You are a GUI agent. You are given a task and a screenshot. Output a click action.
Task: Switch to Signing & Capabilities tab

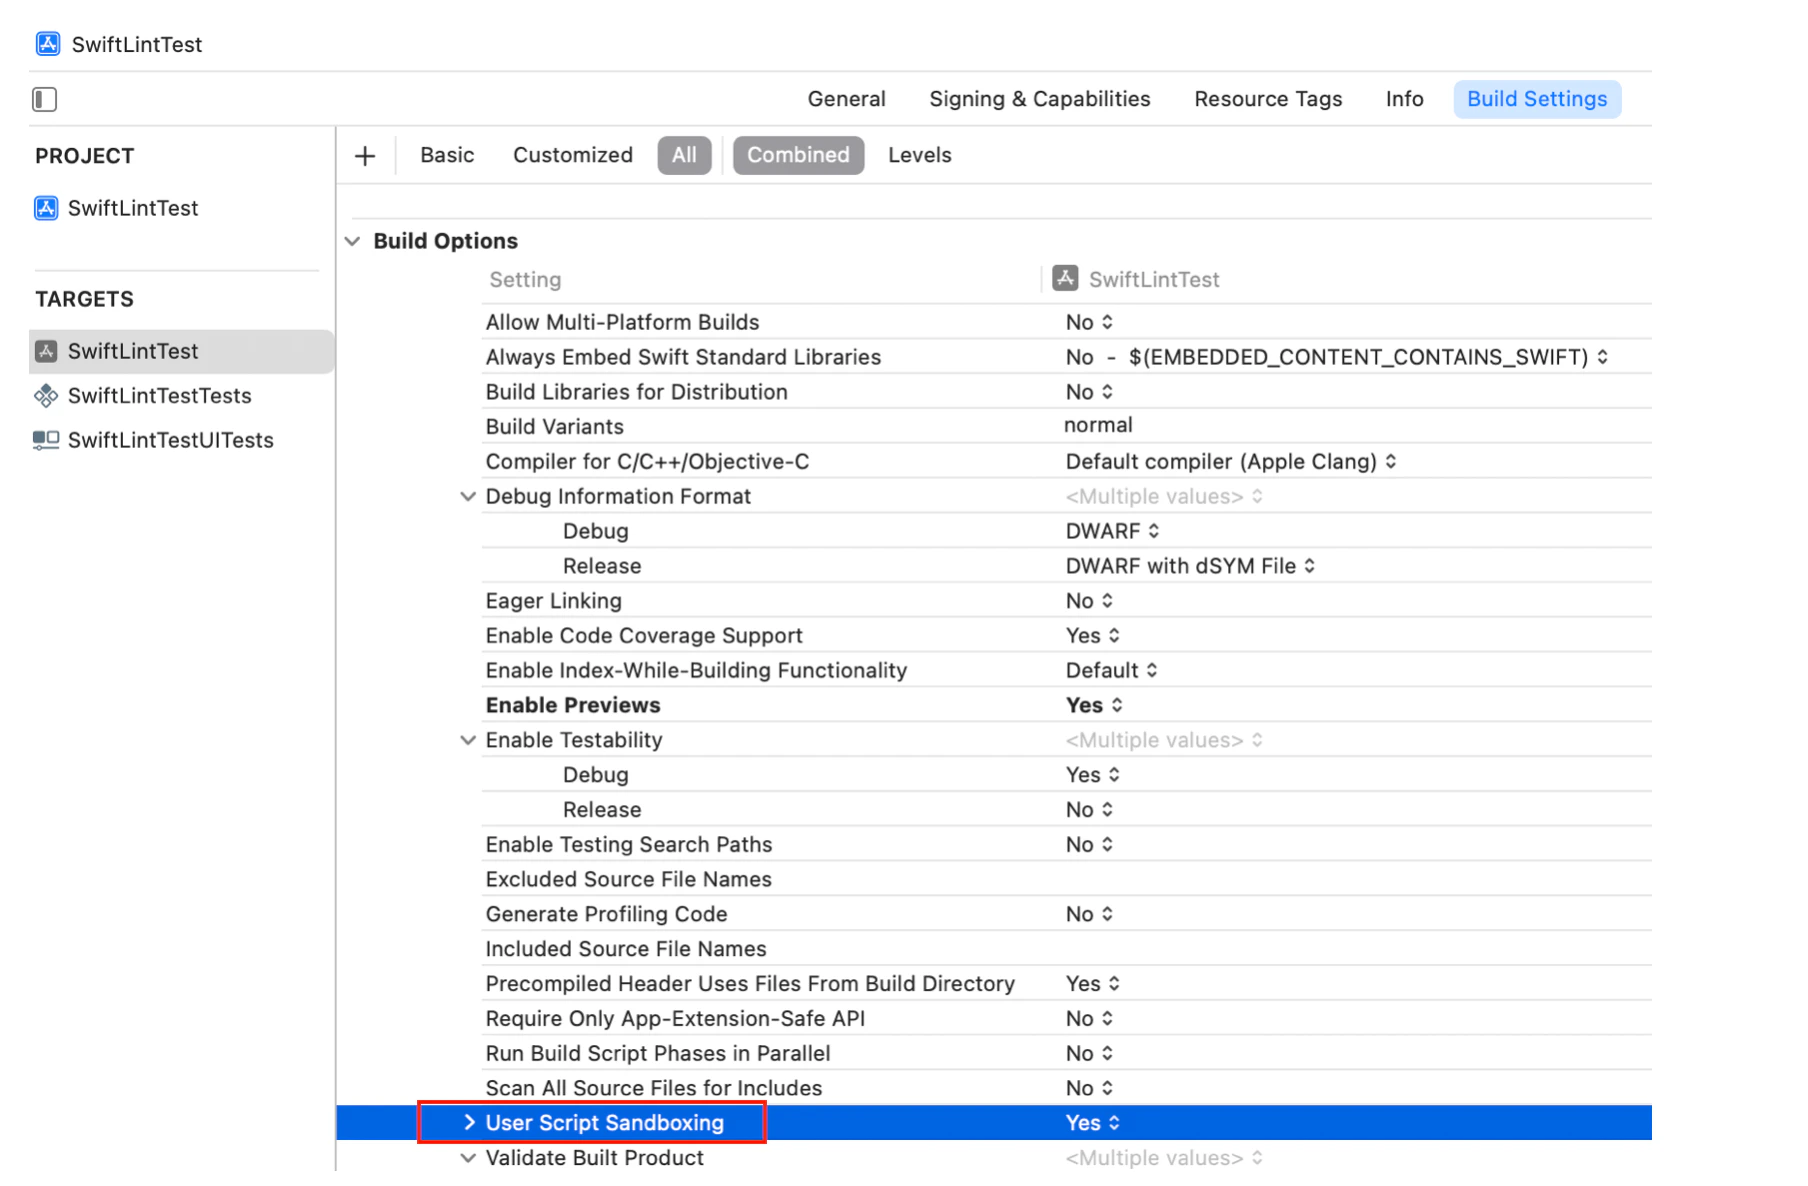[1039, 99]
